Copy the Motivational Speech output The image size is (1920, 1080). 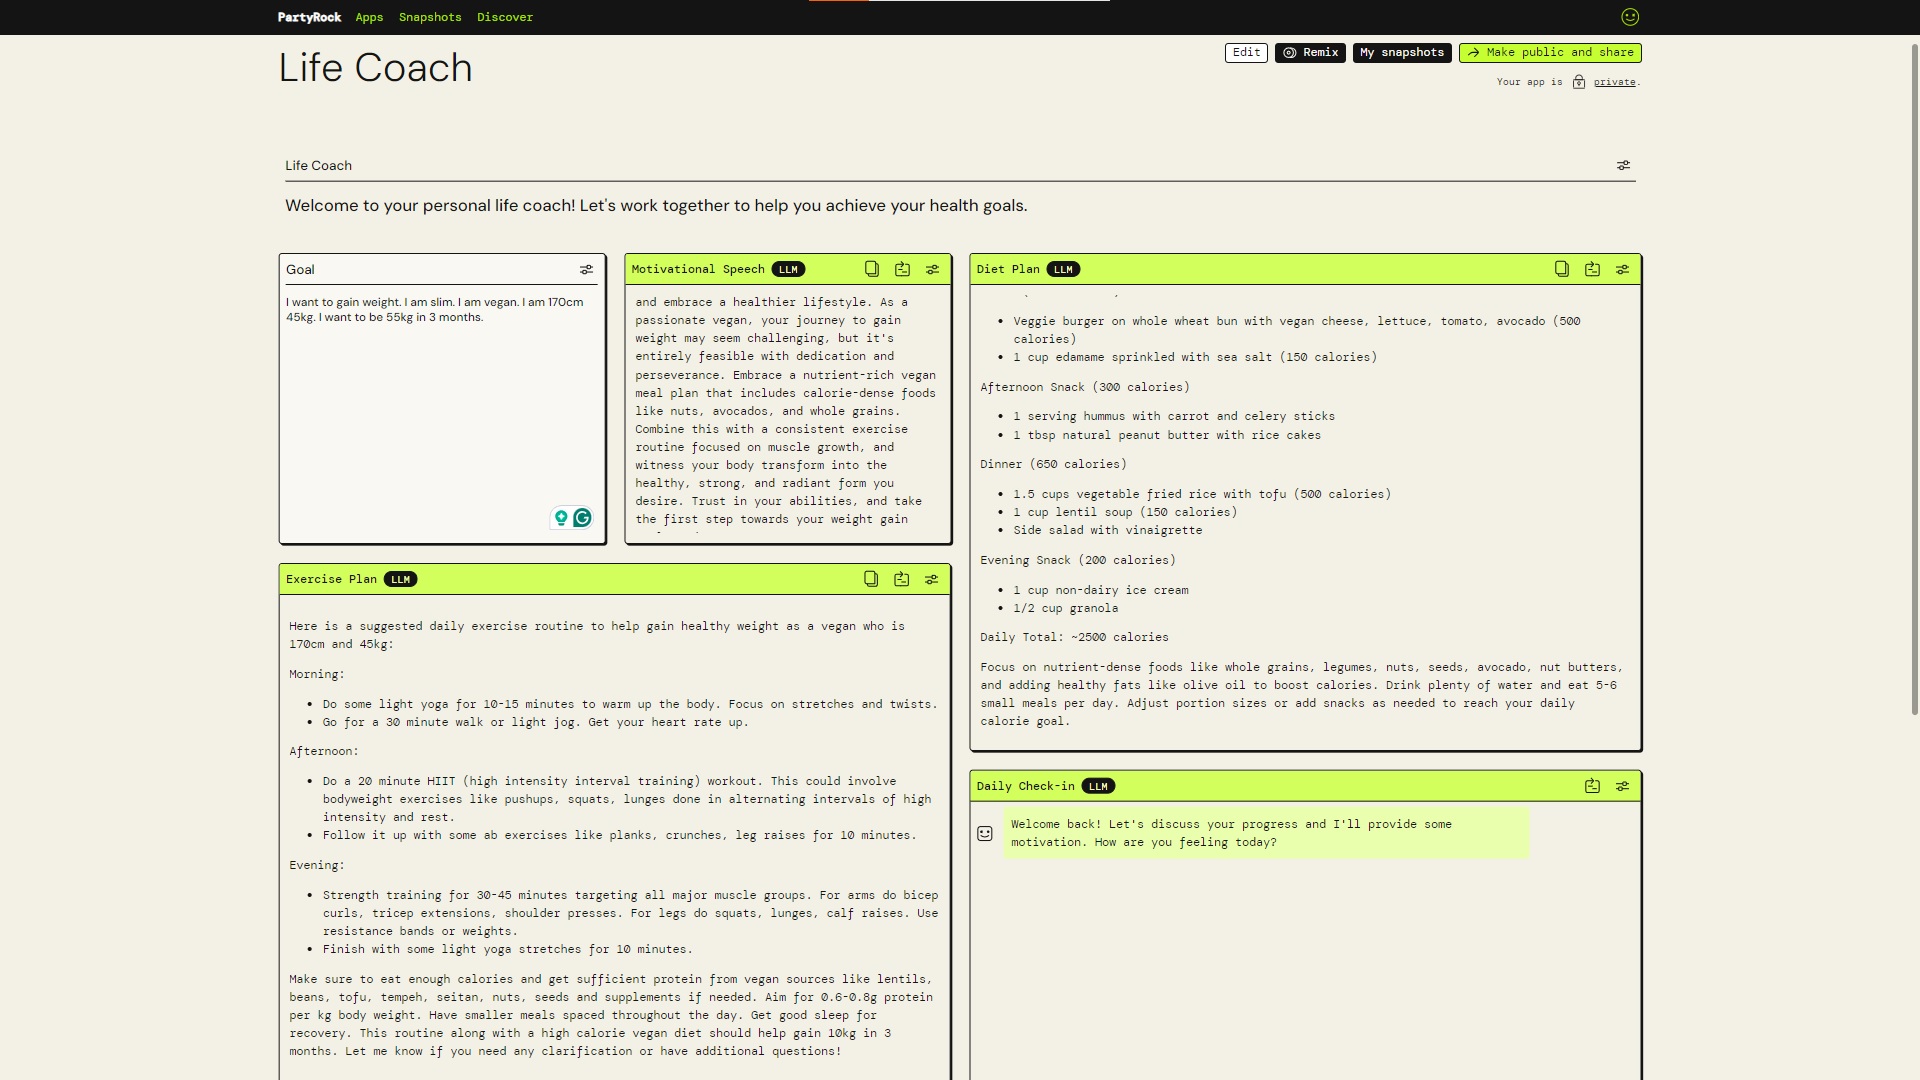tap(872, 269)
